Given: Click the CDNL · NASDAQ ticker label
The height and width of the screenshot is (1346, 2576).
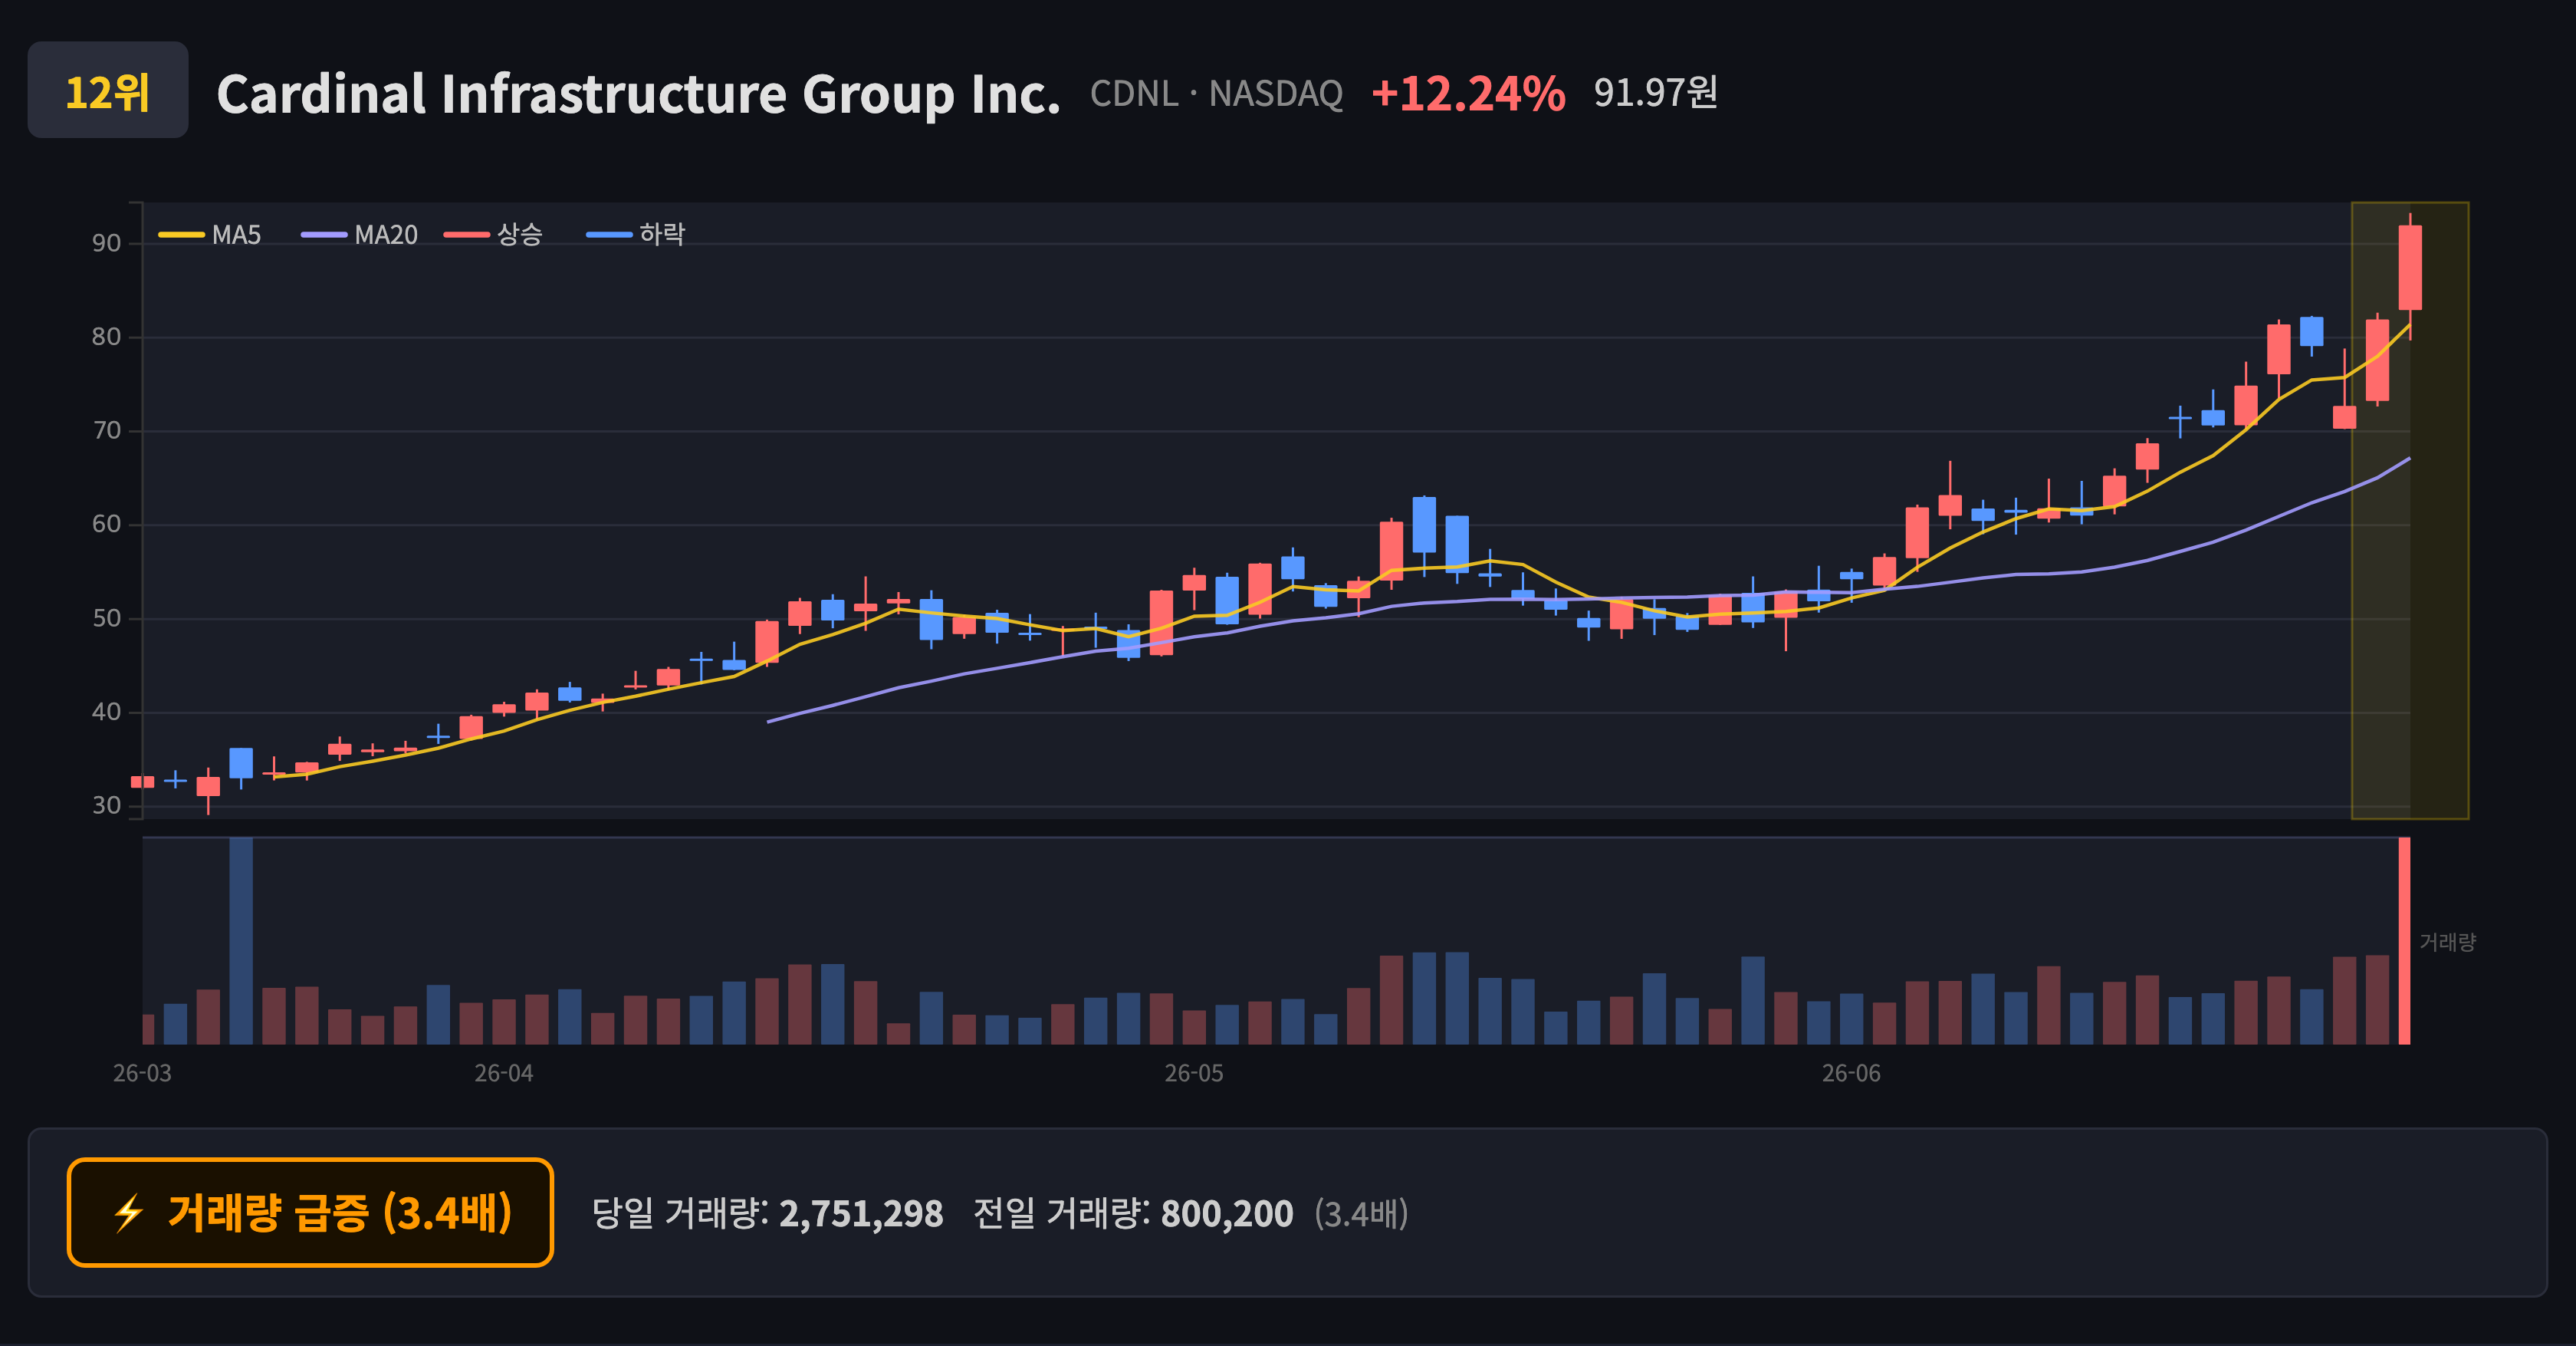Looking at the screenshot, I should click(1216, 94).
